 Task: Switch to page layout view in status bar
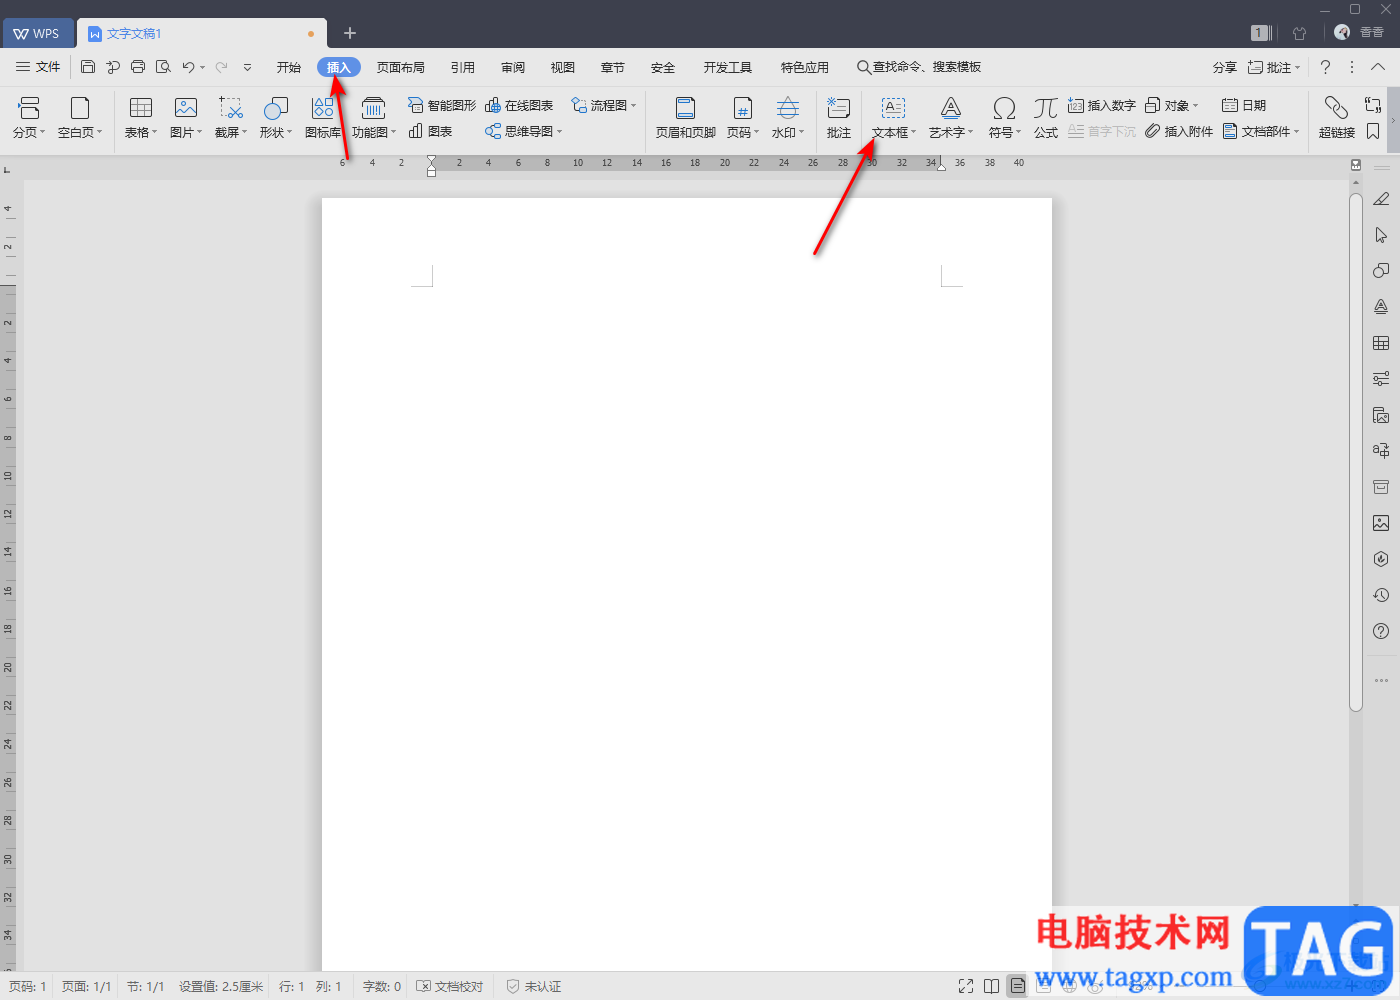[1017, 986]
